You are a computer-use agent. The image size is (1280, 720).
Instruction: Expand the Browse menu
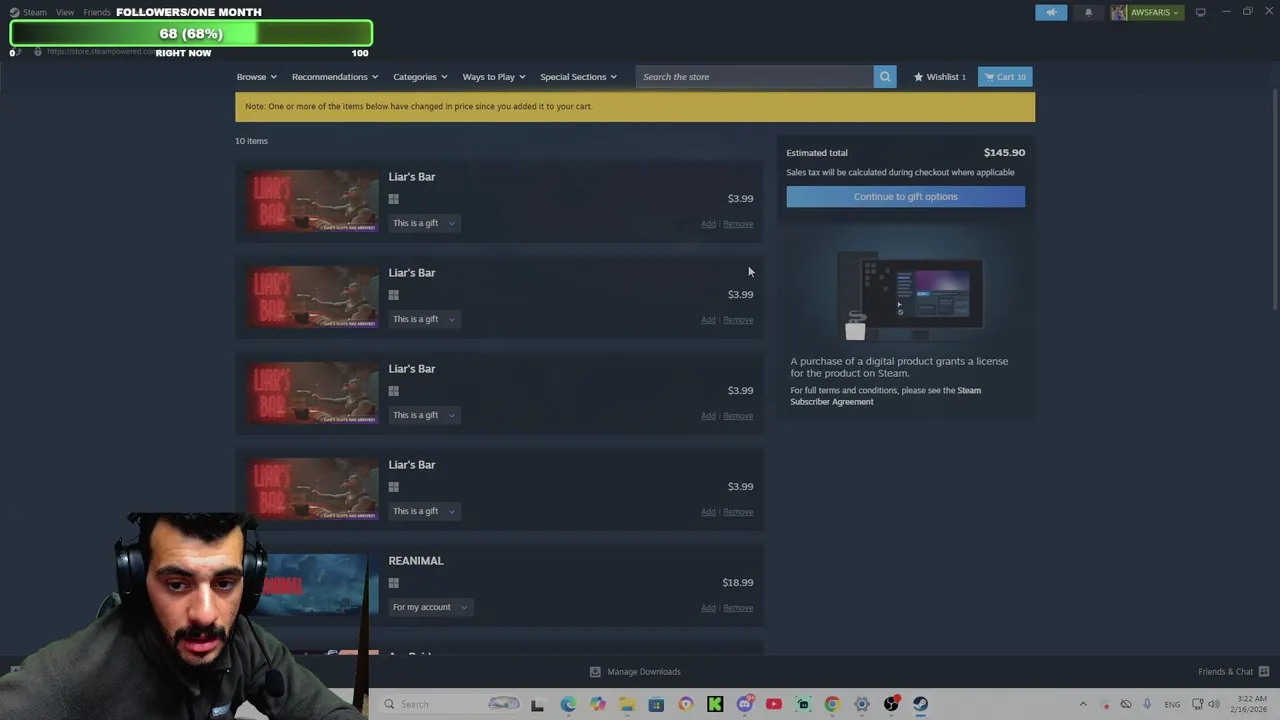pyautogui.click(x=257, y=77)
